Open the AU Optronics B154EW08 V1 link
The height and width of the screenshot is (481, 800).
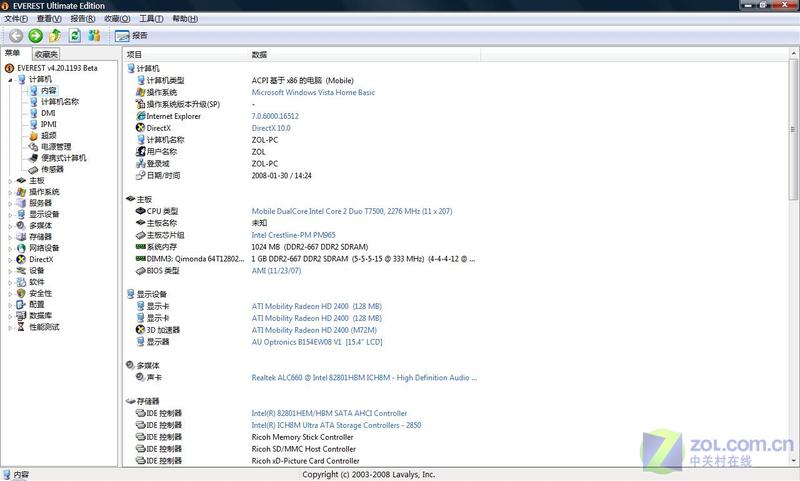coord(317,342)
